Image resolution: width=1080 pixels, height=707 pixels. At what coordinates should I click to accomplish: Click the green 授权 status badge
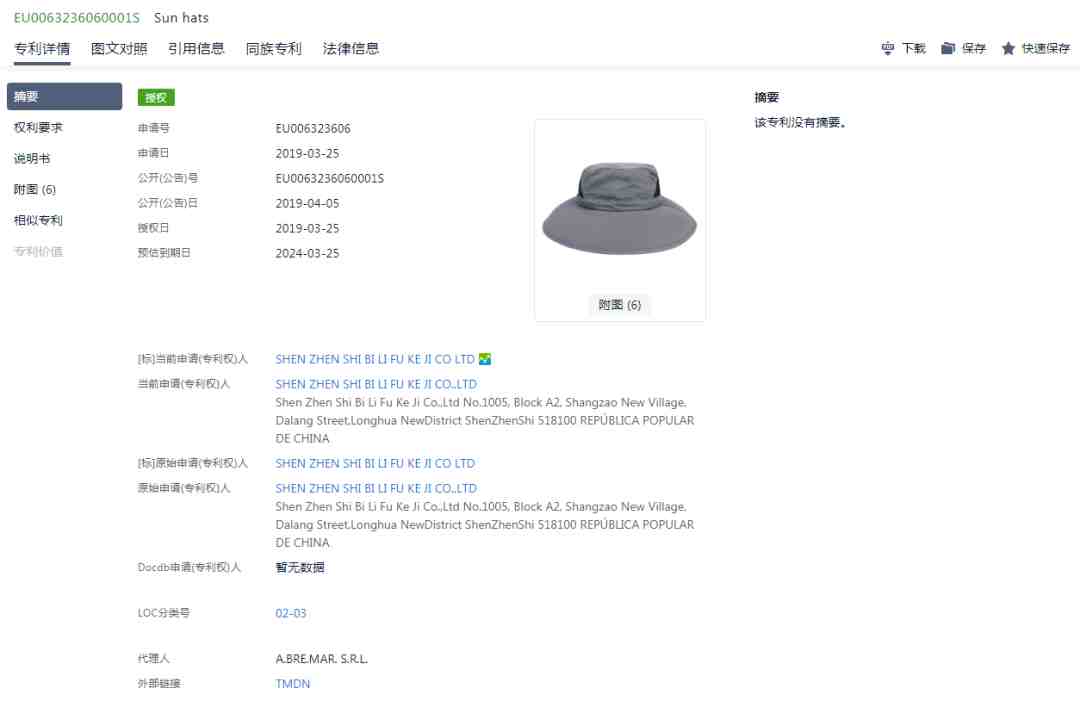coord(156,98)
